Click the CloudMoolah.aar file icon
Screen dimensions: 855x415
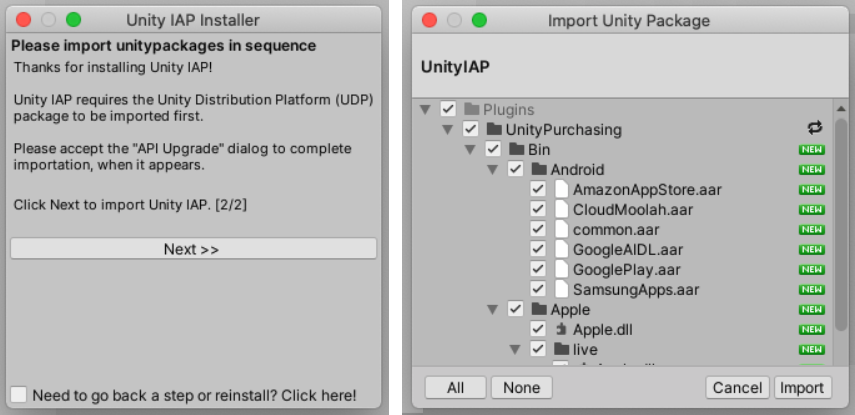[561, 209]
